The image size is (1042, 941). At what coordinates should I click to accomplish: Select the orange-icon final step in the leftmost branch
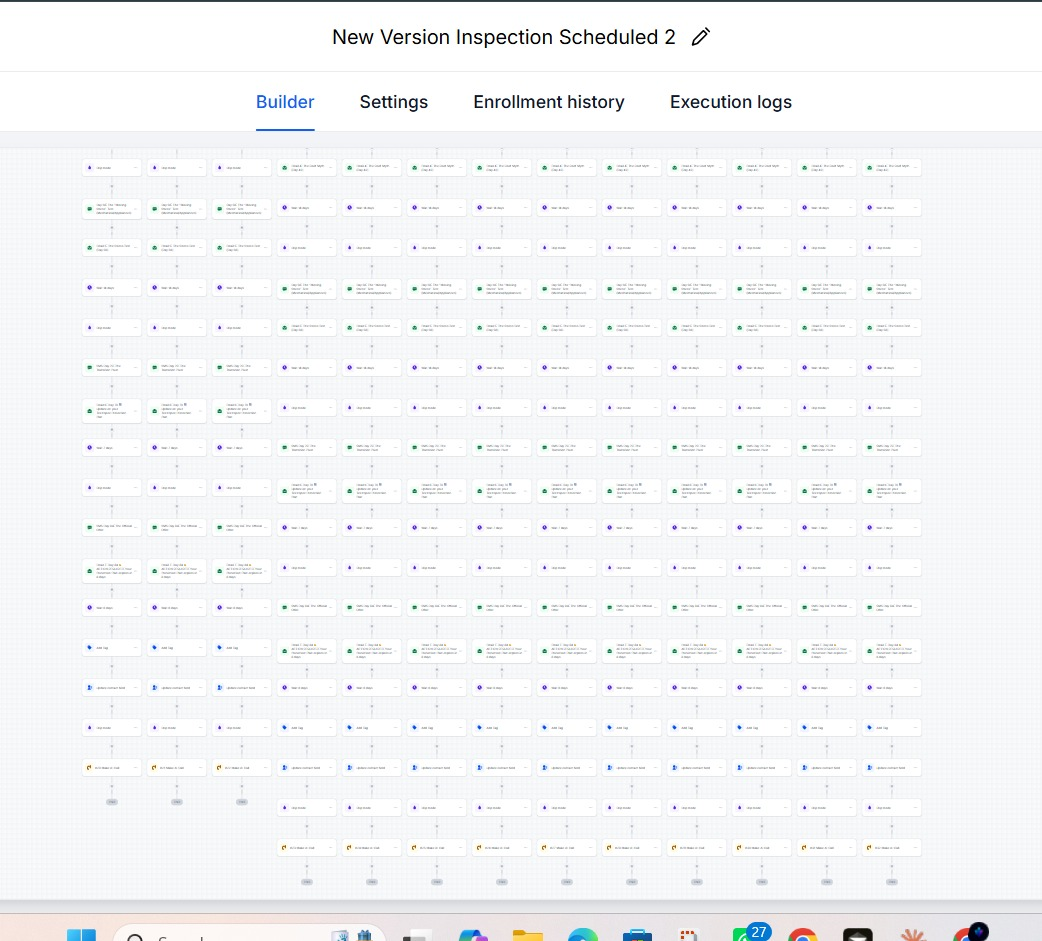pos(112,768)
